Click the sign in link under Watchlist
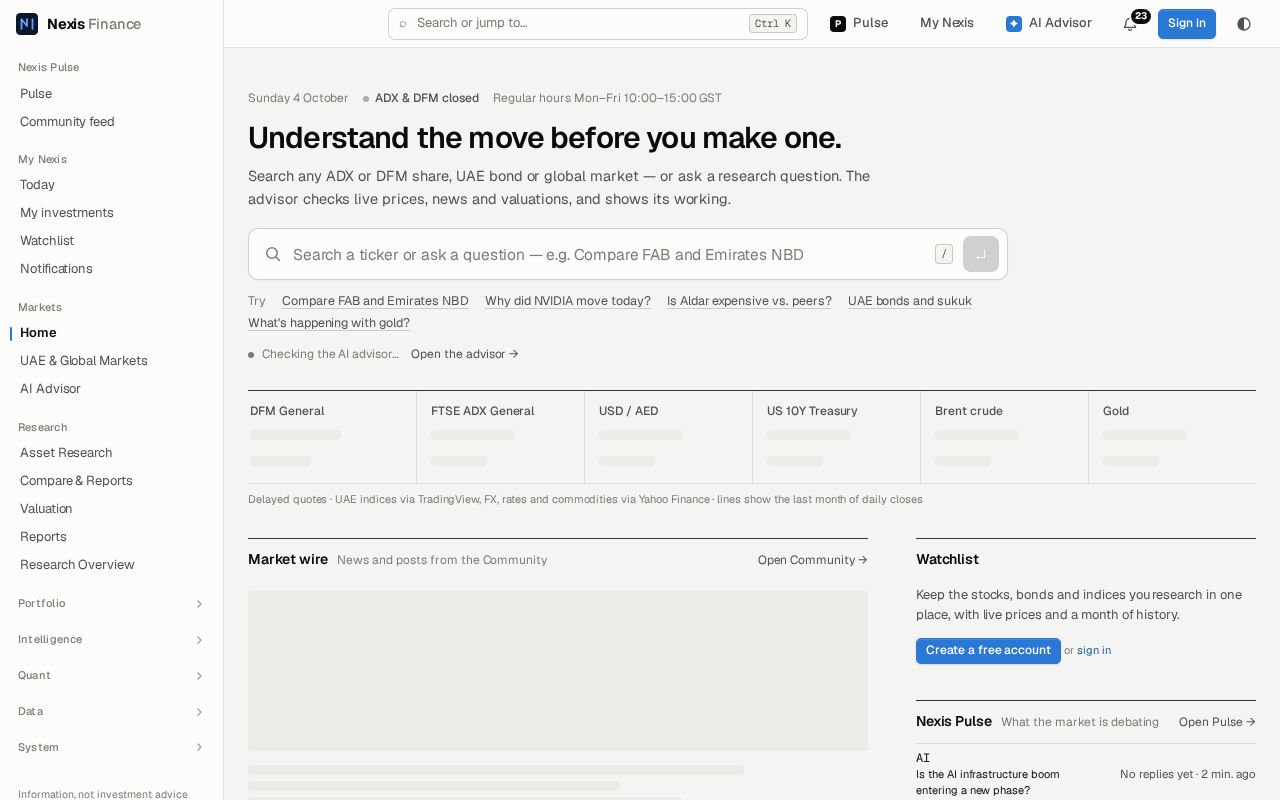Image resolution: width=1280 pixels, height=800 pixels. tap(1094, 651)
